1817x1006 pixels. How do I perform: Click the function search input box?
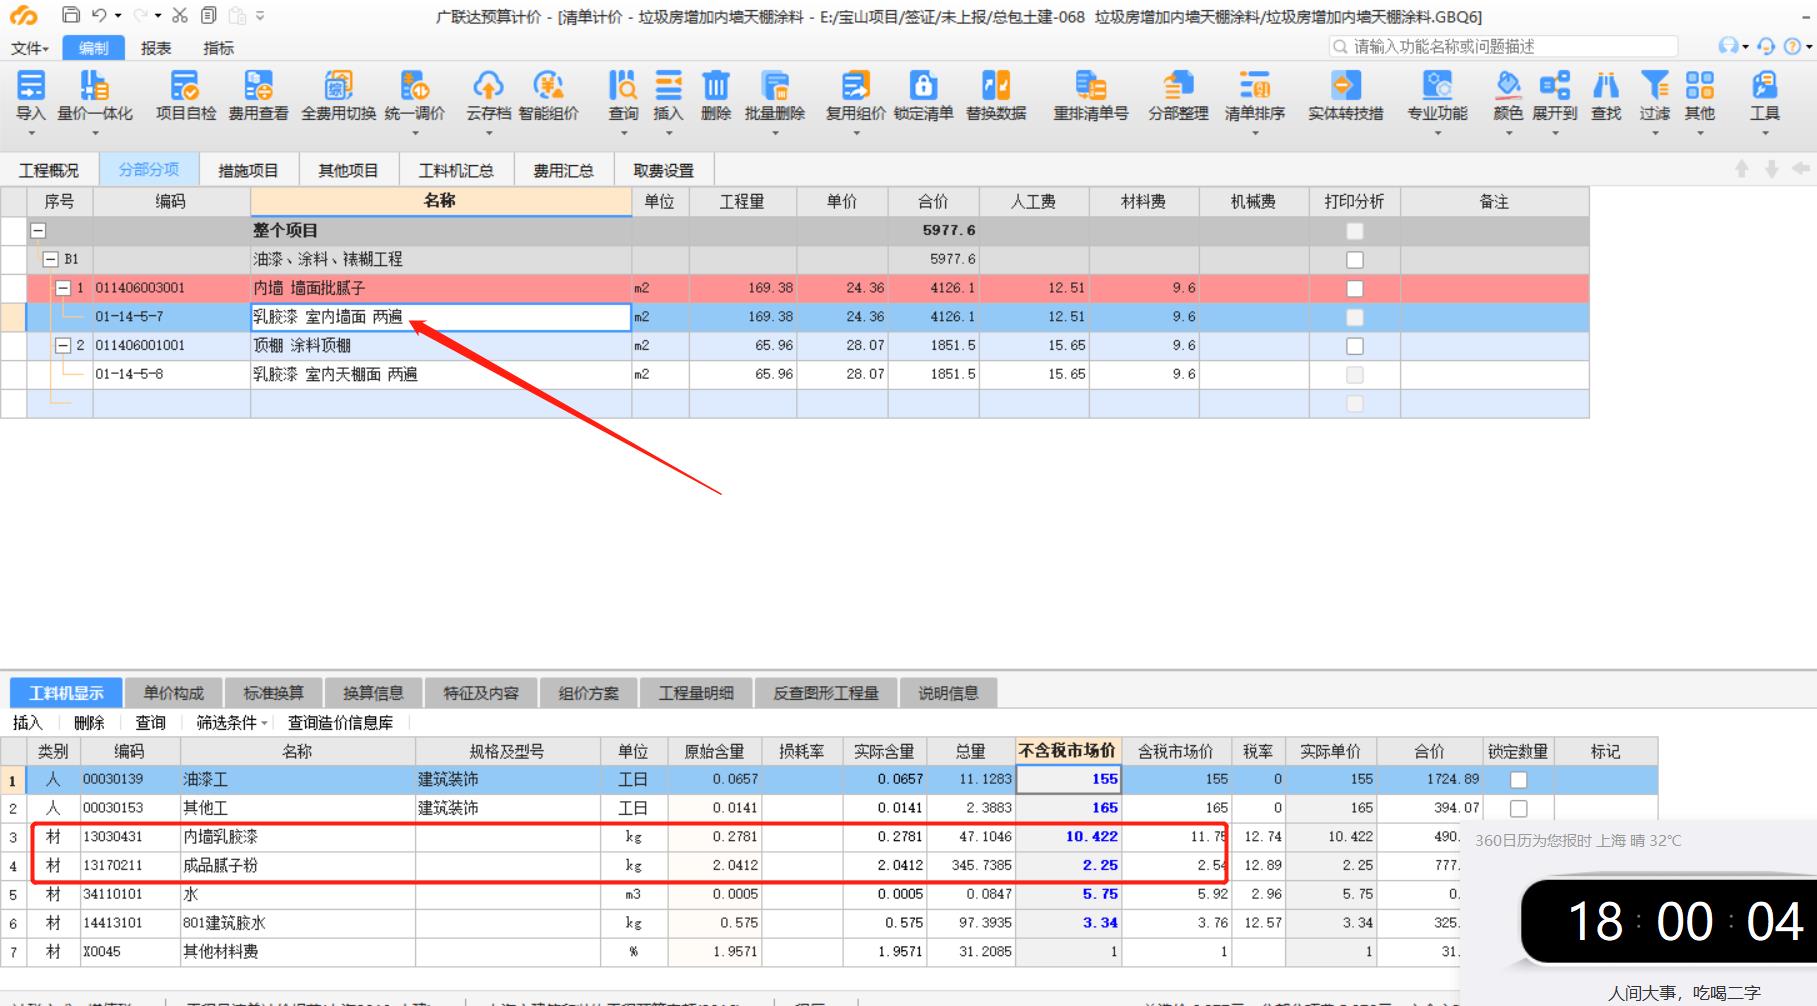click(x=1503, y=46)
